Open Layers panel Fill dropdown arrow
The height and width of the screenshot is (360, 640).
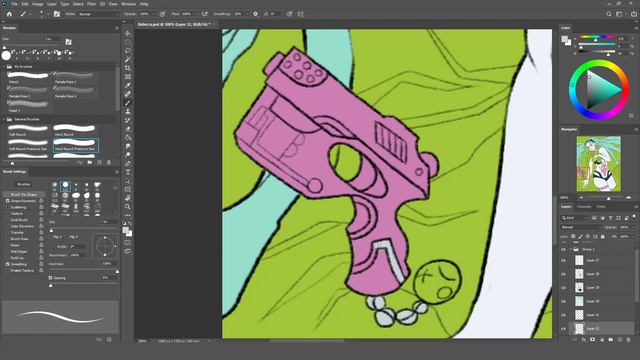click(x=633, y=237)
